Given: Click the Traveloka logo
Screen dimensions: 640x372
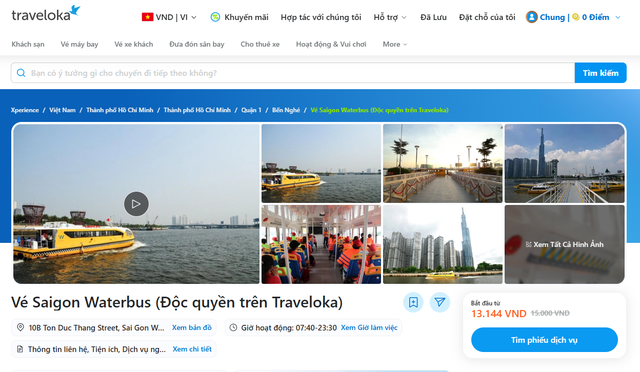Looking at the screenshot, I should [x=46, y=14].
